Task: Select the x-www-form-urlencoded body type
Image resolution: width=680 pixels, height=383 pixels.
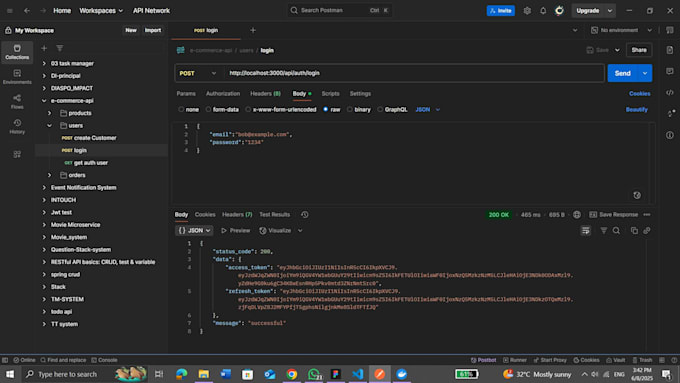Action: (281, 110)
